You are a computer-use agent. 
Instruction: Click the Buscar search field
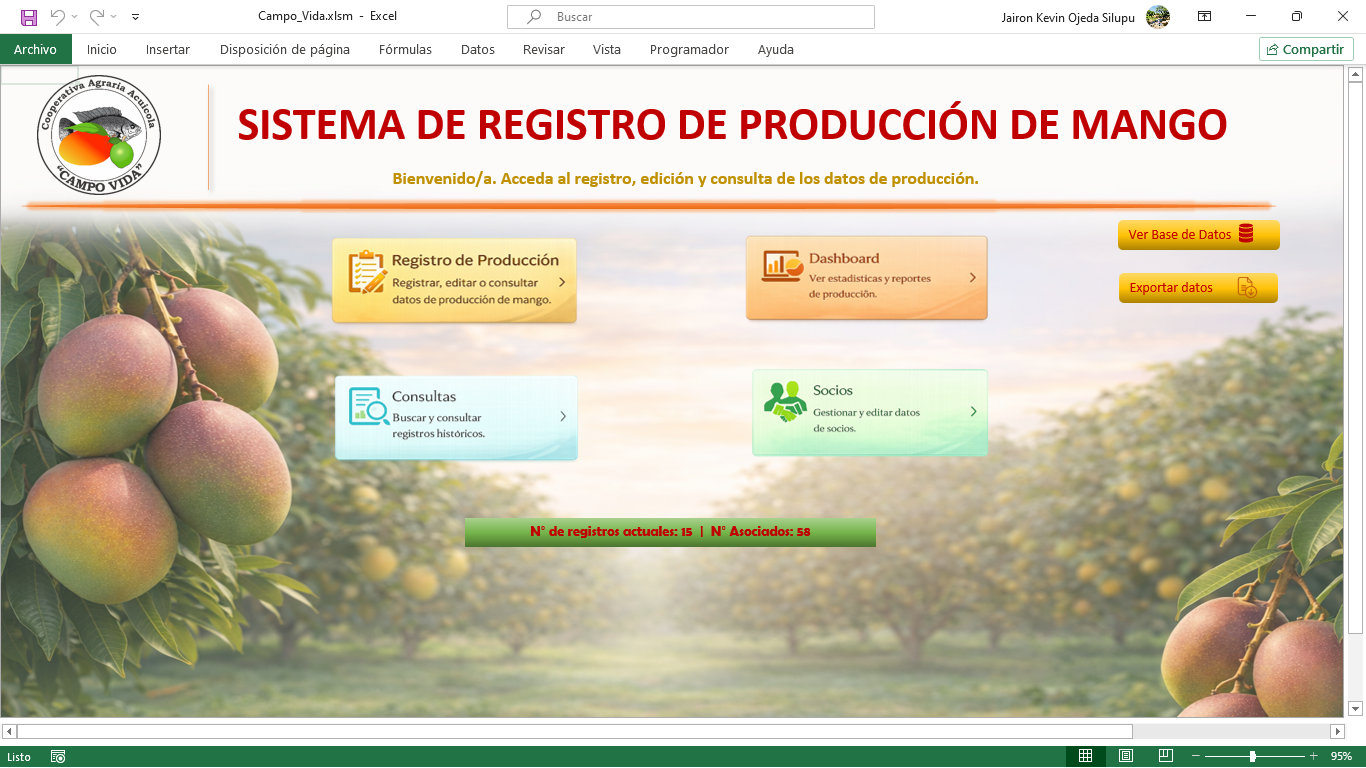coord(690,16)
